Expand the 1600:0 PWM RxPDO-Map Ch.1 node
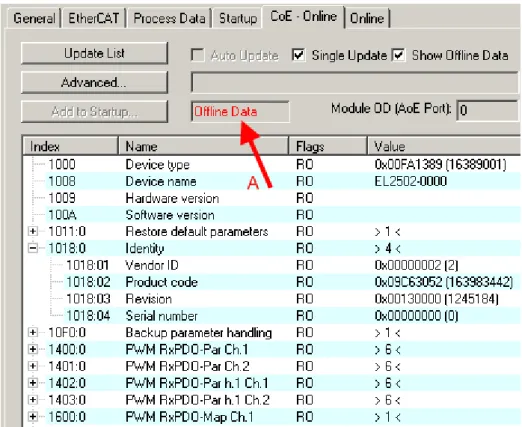Image resolution: width=522 pixels, height=427 pixels. tap(33, 417)
